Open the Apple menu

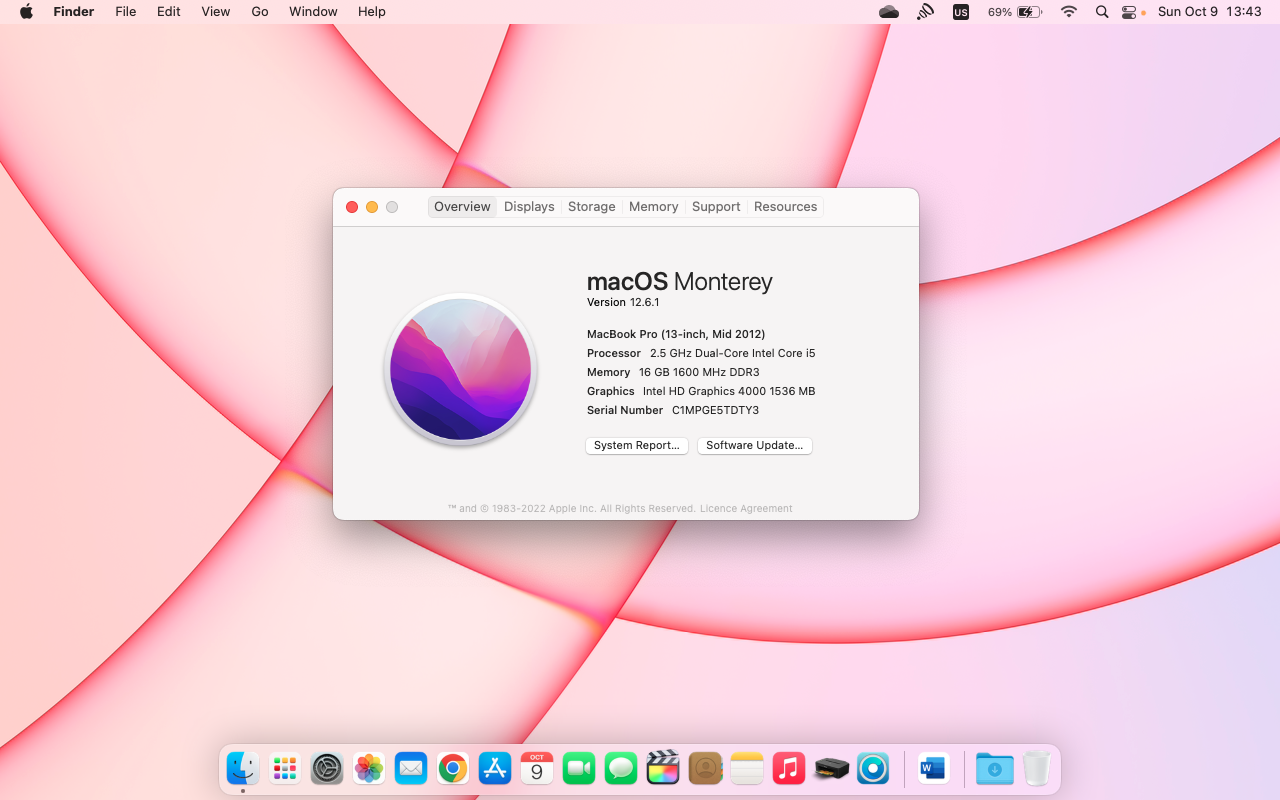[x=26, y=12]
